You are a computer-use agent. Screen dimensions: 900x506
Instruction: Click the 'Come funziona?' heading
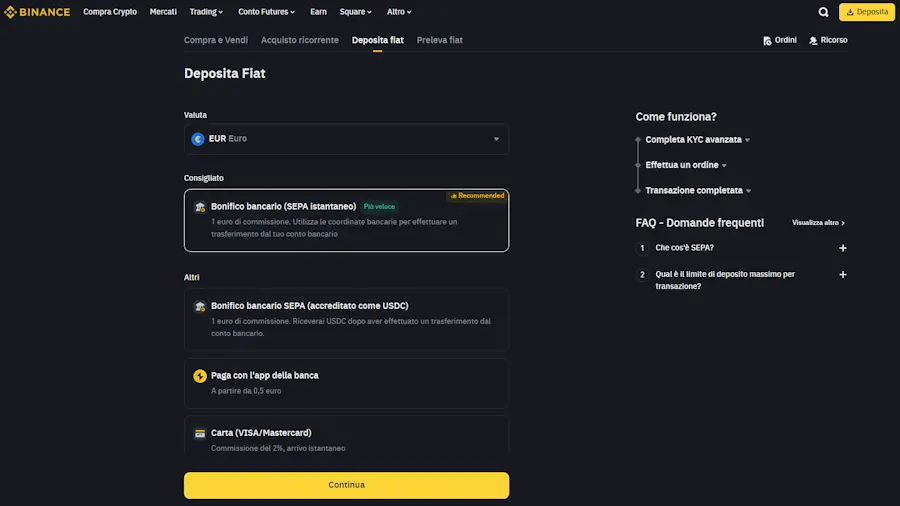[x=676, y=116]
